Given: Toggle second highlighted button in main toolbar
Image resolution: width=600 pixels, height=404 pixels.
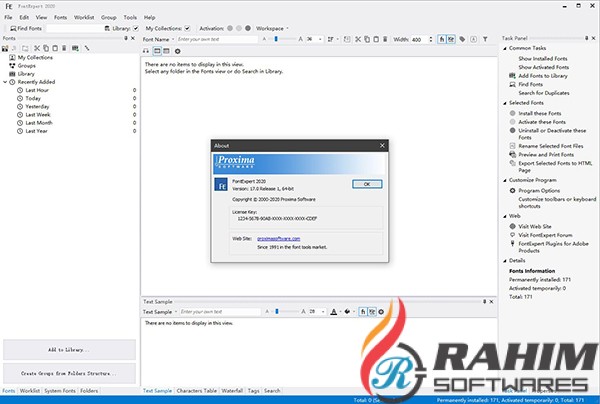Looking at the screenshot, I should click(451, 39).
